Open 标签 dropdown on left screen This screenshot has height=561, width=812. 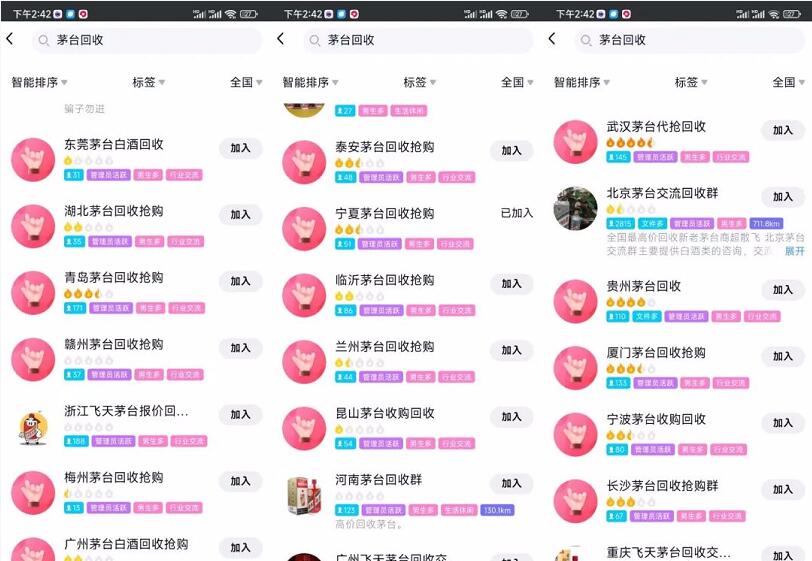tap(149, 82)
